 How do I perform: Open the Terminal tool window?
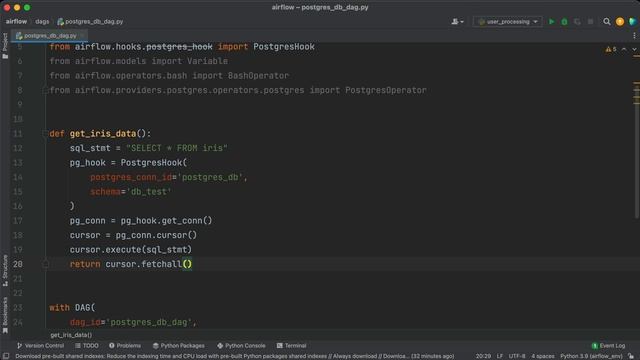(x=291, y=346)
